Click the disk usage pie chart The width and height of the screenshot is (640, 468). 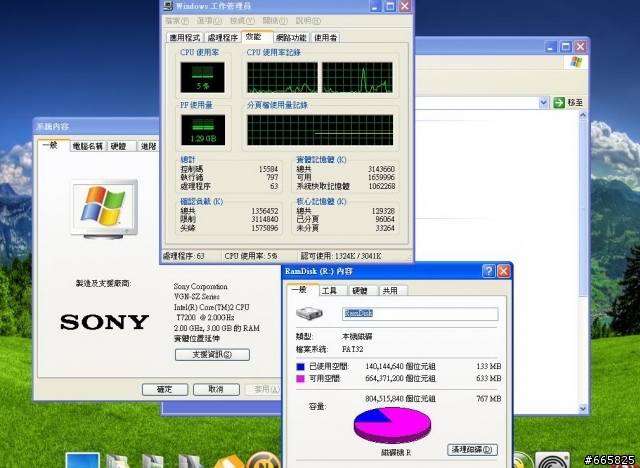click(392, 425)
